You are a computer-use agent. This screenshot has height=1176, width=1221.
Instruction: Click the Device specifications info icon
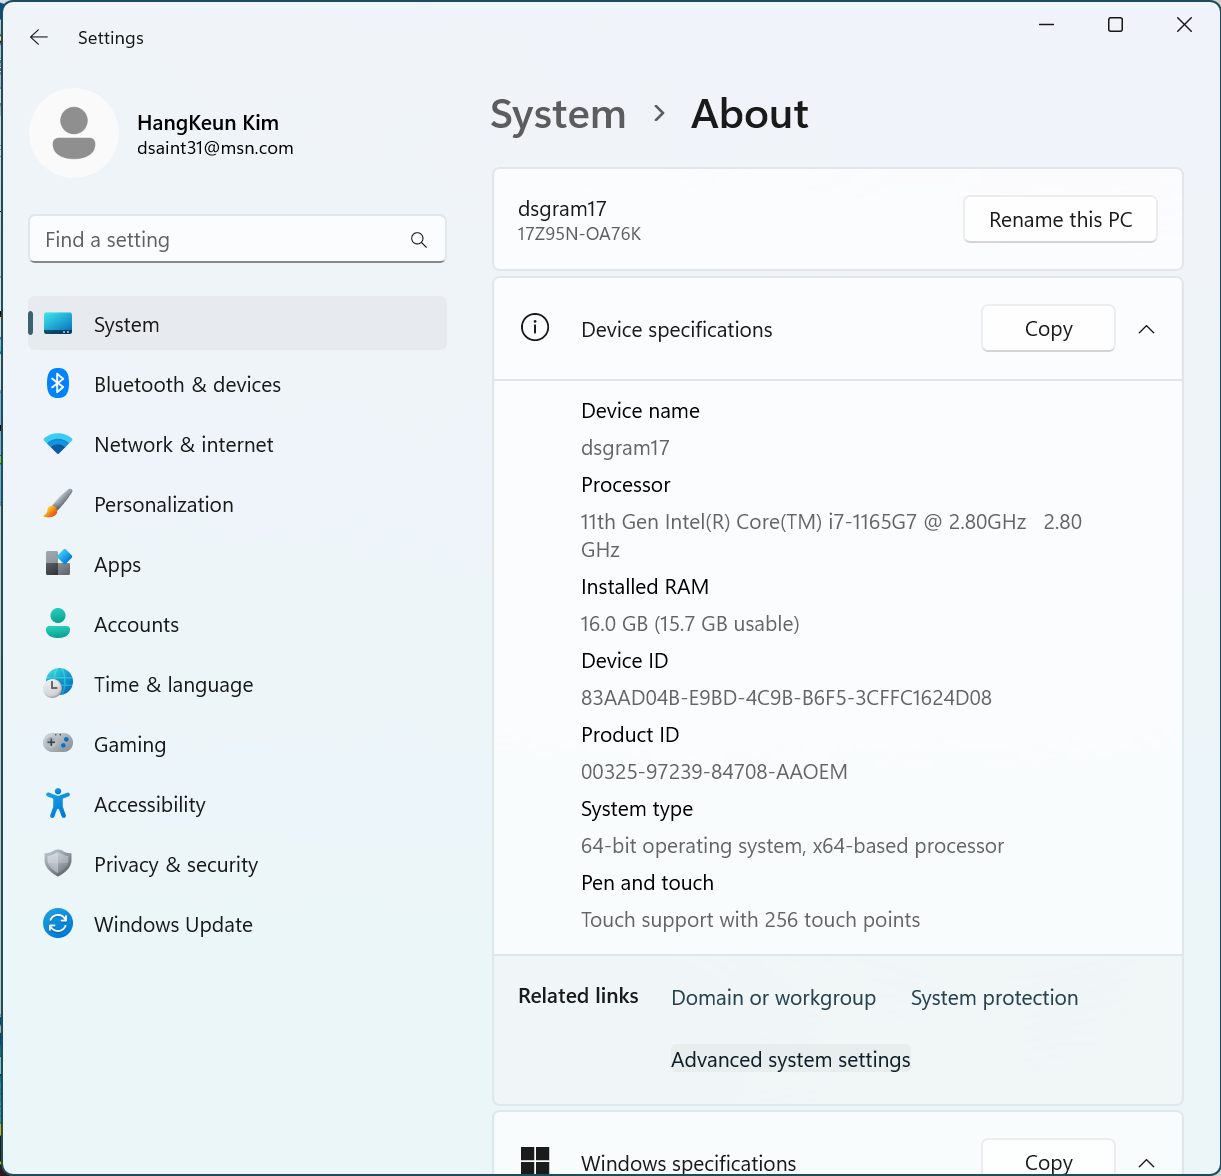[535, 328]
